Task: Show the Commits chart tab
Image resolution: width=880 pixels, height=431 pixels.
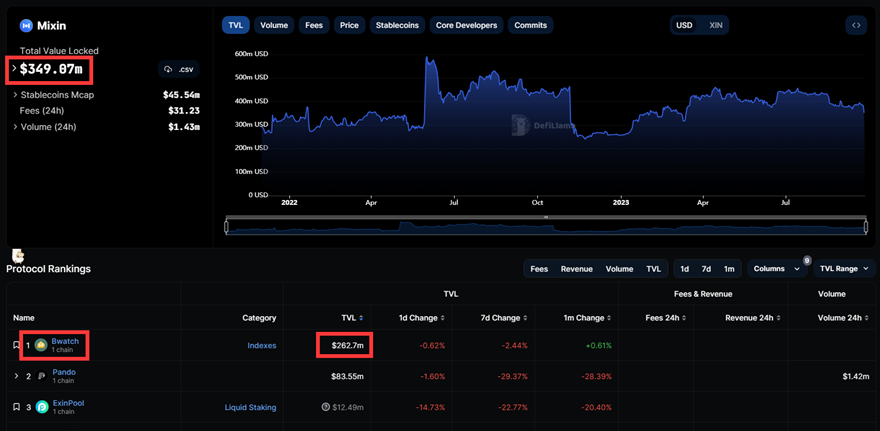Action: click(530, 25)
